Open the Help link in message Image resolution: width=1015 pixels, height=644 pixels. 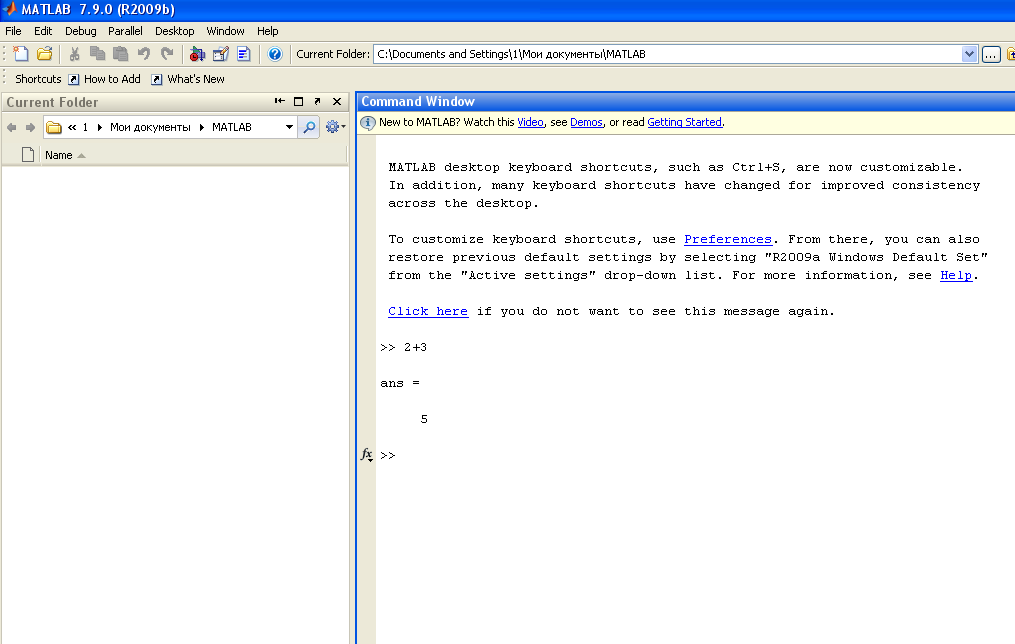956,276
